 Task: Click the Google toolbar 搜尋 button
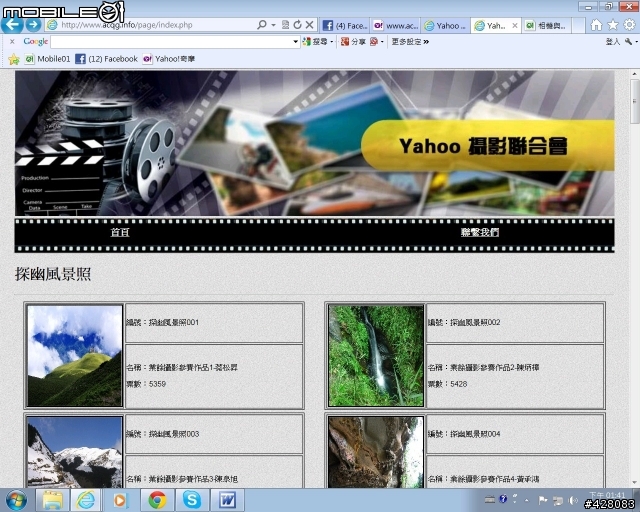(316, 42)
